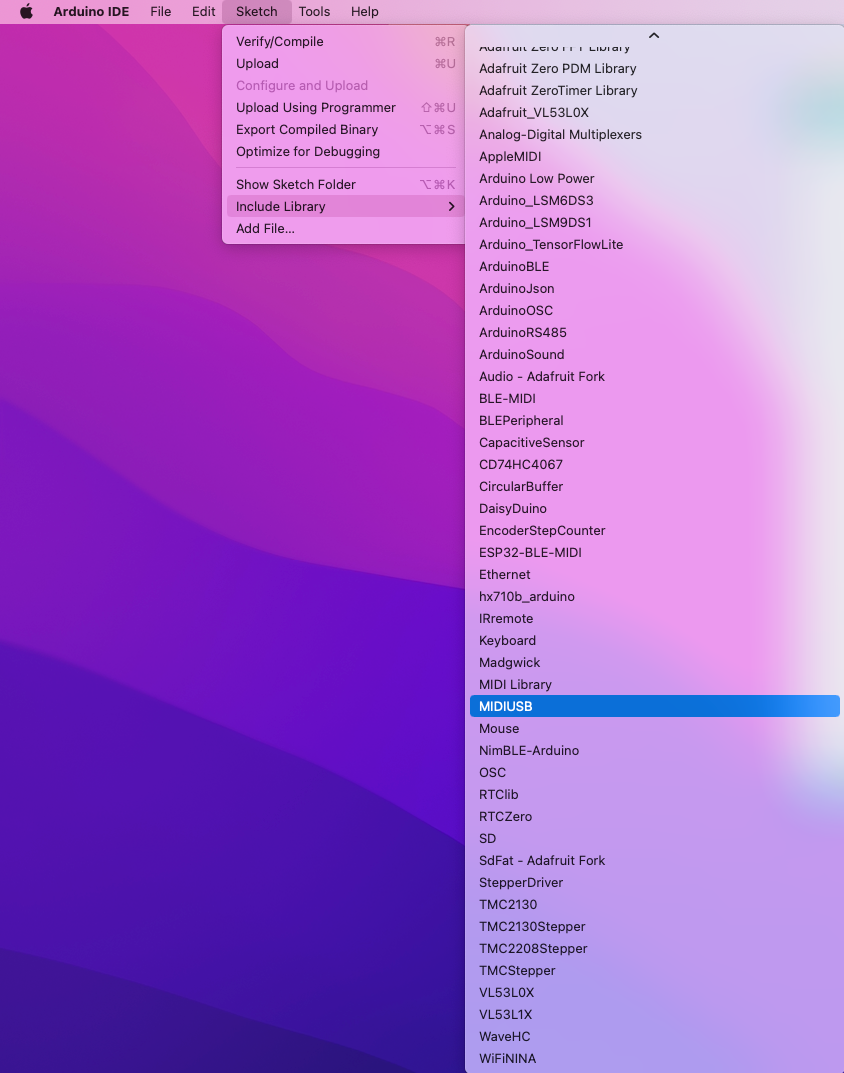Screen dimensions: 844x1073
Task: Include the Adafruit ZeroTimer Library
Action: coord(655,90)
